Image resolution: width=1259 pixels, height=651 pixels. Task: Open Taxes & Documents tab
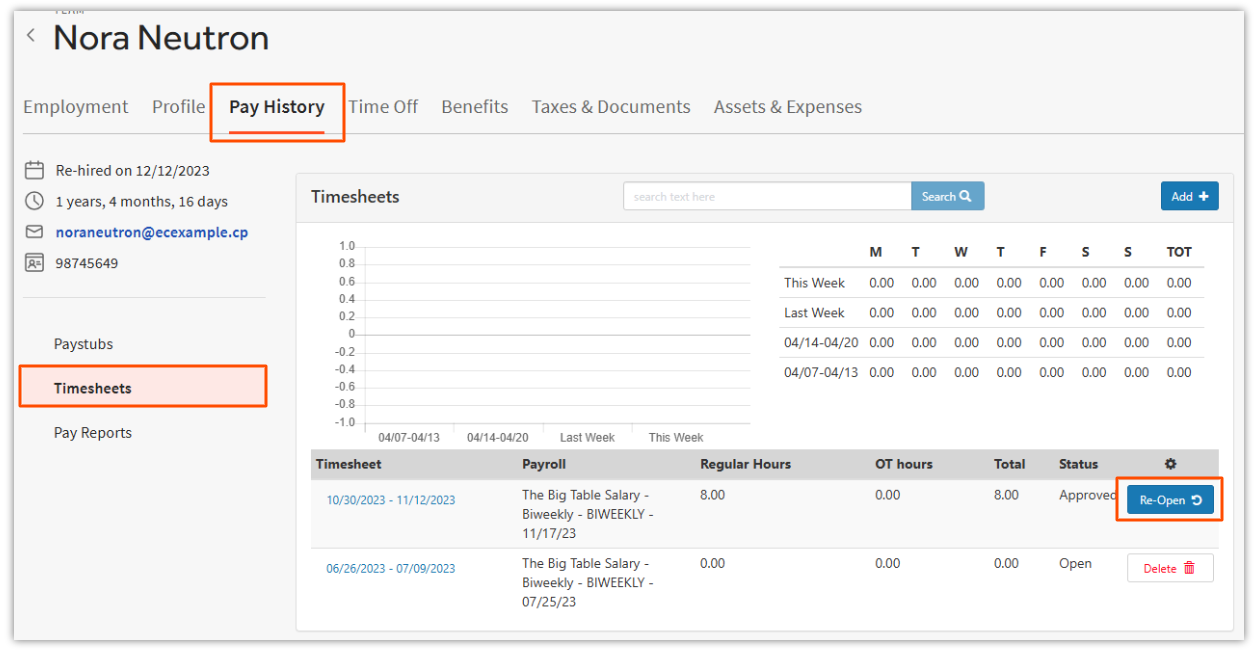point(611,107)
